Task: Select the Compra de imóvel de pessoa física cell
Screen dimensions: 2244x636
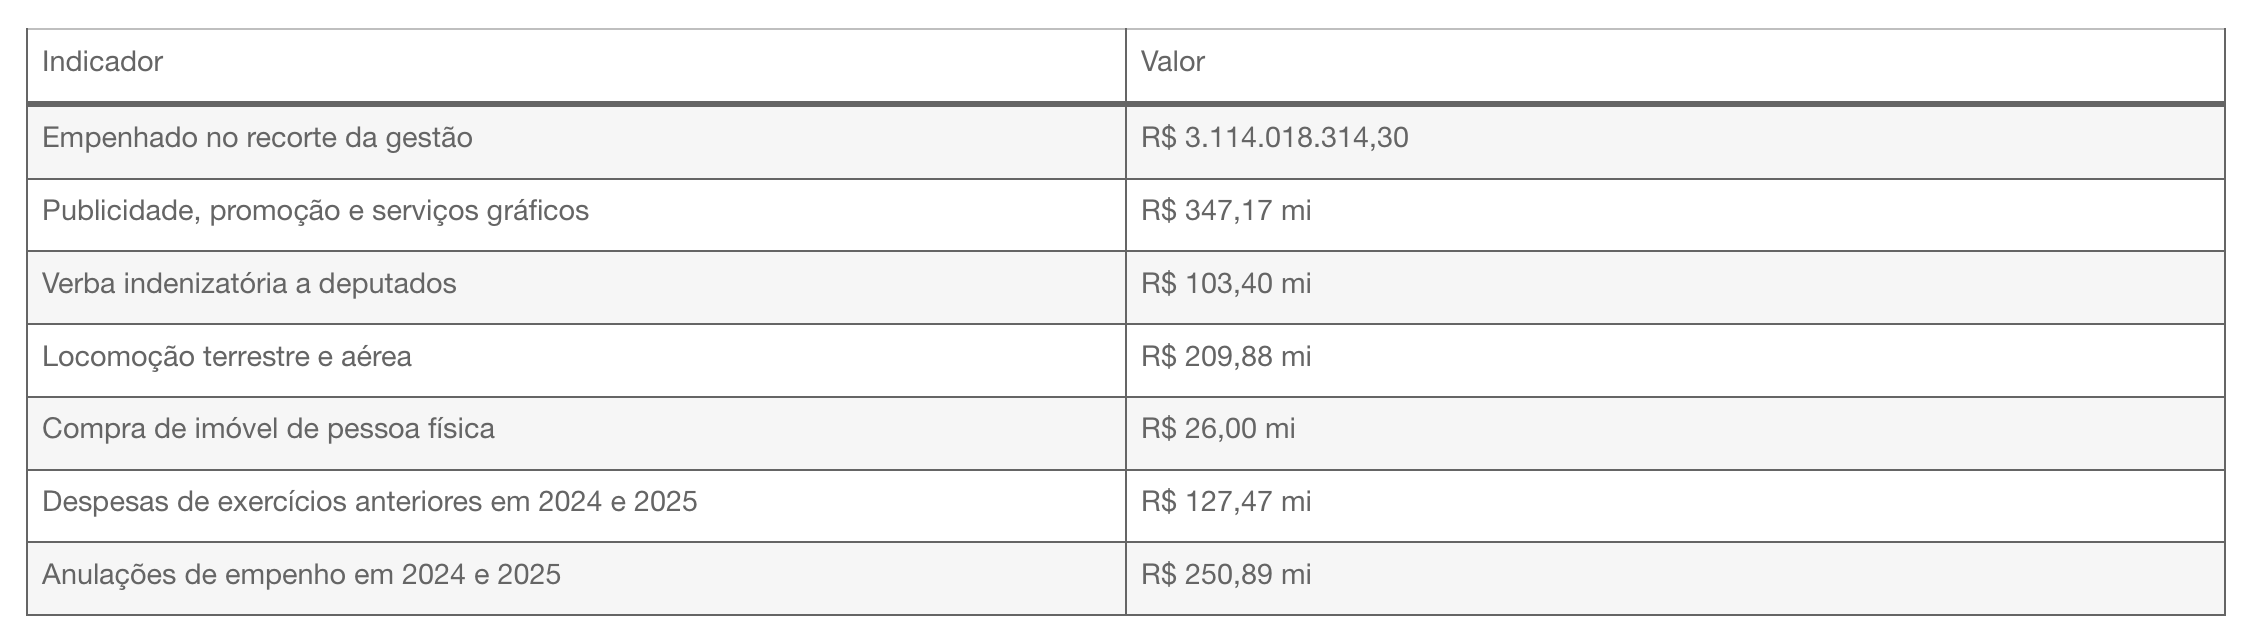Action: click(x=577, y=434)
